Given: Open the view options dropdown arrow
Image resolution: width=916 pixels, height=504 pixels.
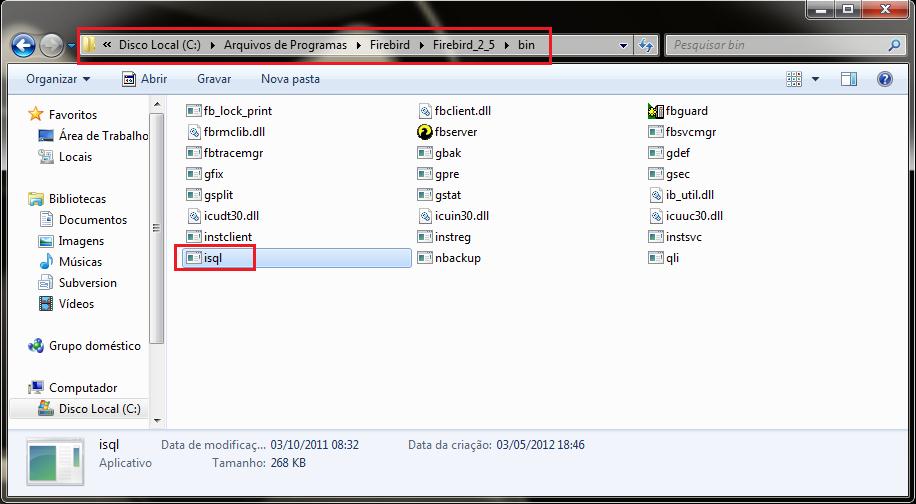Looking at the screenshot, I should pos(816,79).
